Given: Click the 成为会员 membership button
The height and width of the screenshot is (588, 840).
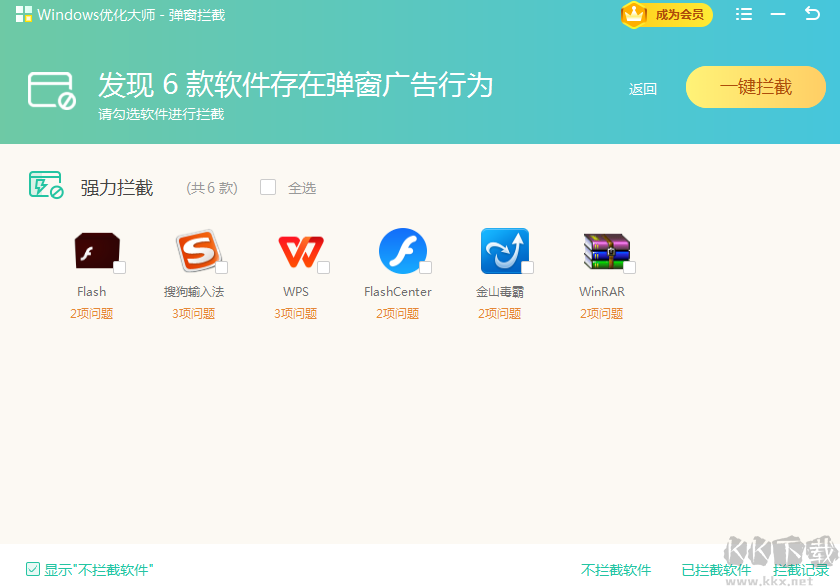Looking at the screenshot, I should tap(666, 15).
